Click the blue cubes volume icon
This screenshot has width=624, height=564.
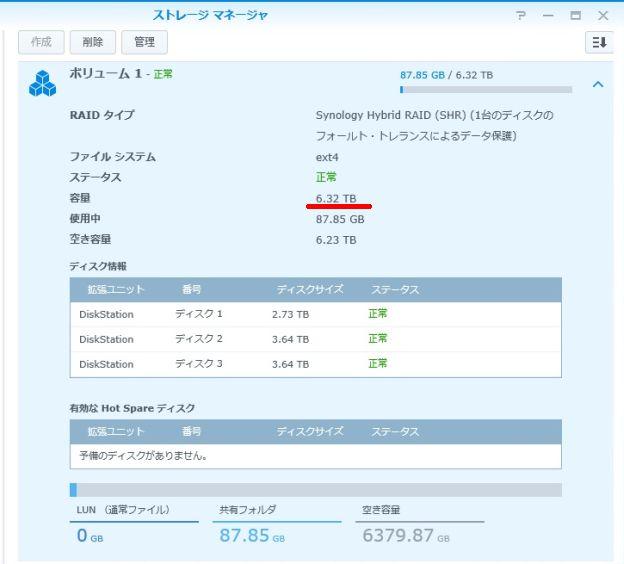point(43,84)
